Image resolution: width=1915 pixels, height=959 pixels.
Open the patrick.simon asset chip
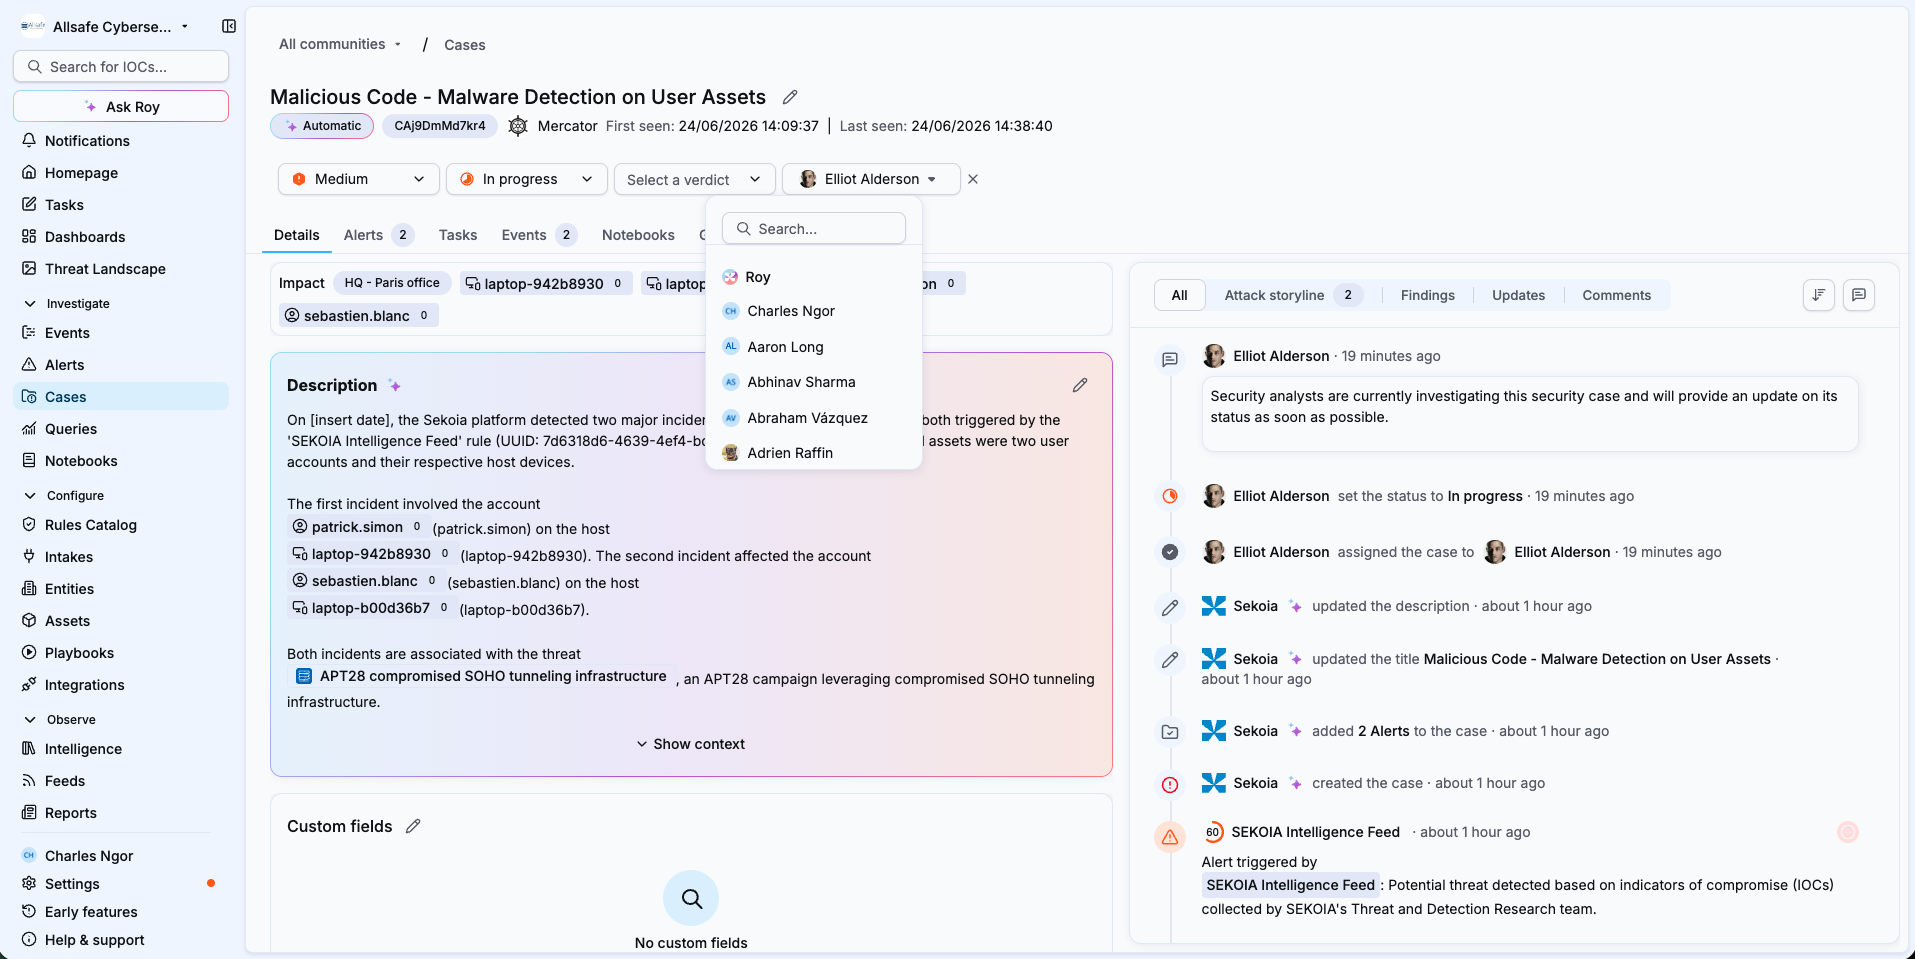coord(357,527)
